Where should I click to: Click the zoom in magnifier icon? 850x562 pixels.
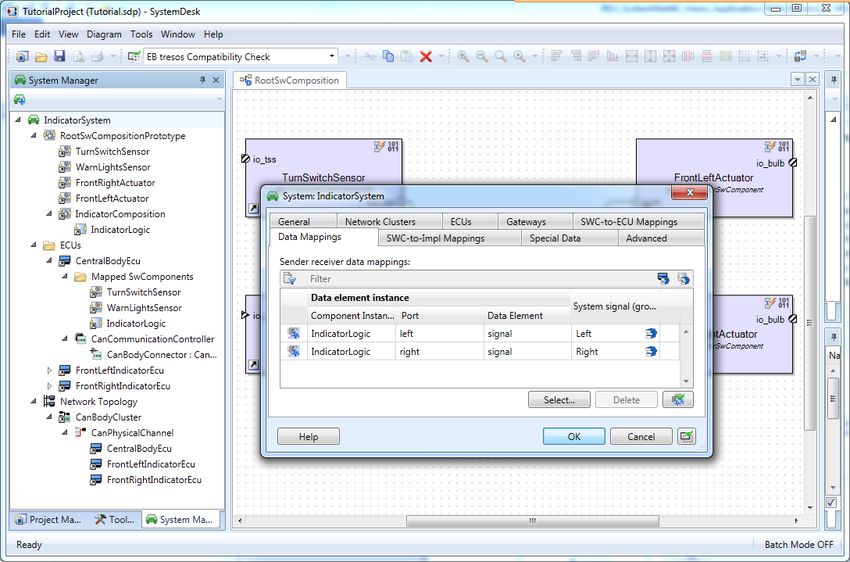coord(463,56)
